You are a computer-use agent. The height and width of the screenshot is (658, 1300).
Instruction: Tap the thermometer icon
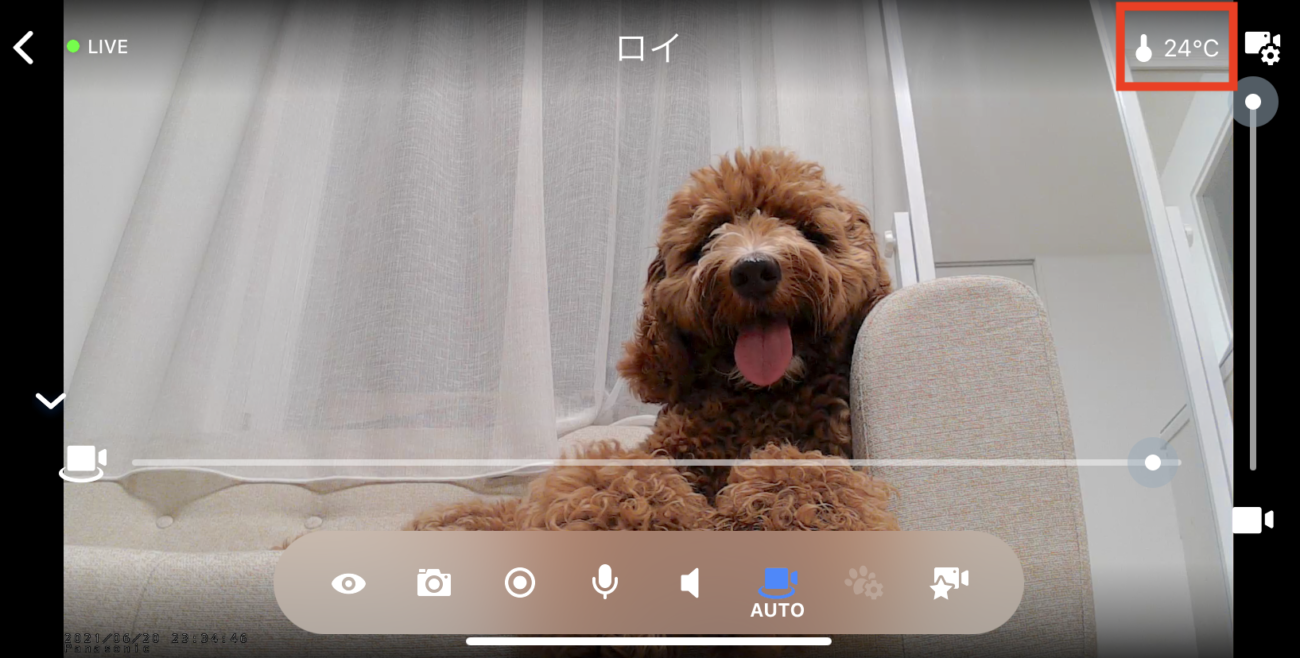coord(1144,48)
